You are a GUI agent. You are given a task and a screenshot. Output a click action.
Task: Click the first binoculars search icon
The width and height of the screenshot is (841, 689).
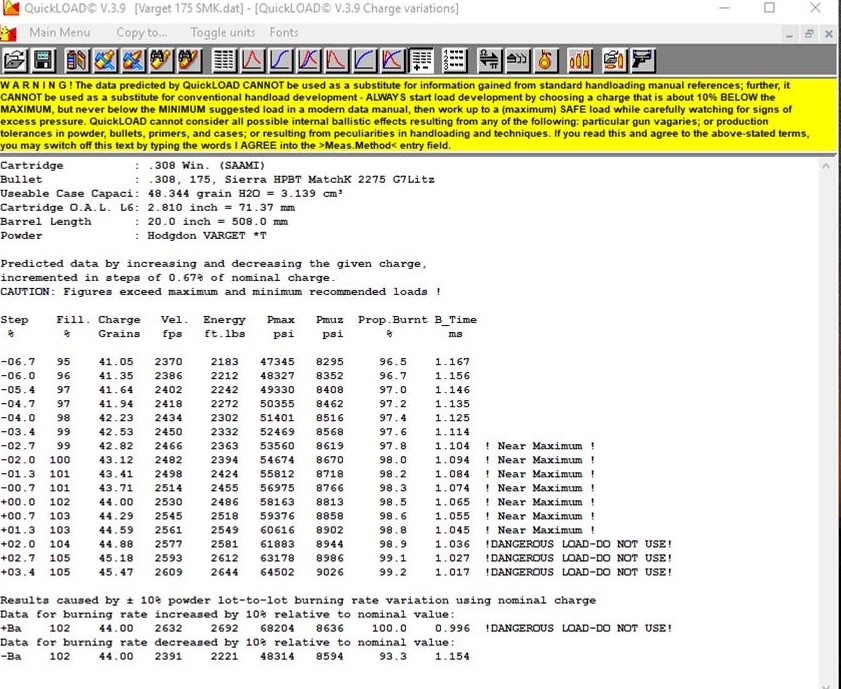point(161,60)
